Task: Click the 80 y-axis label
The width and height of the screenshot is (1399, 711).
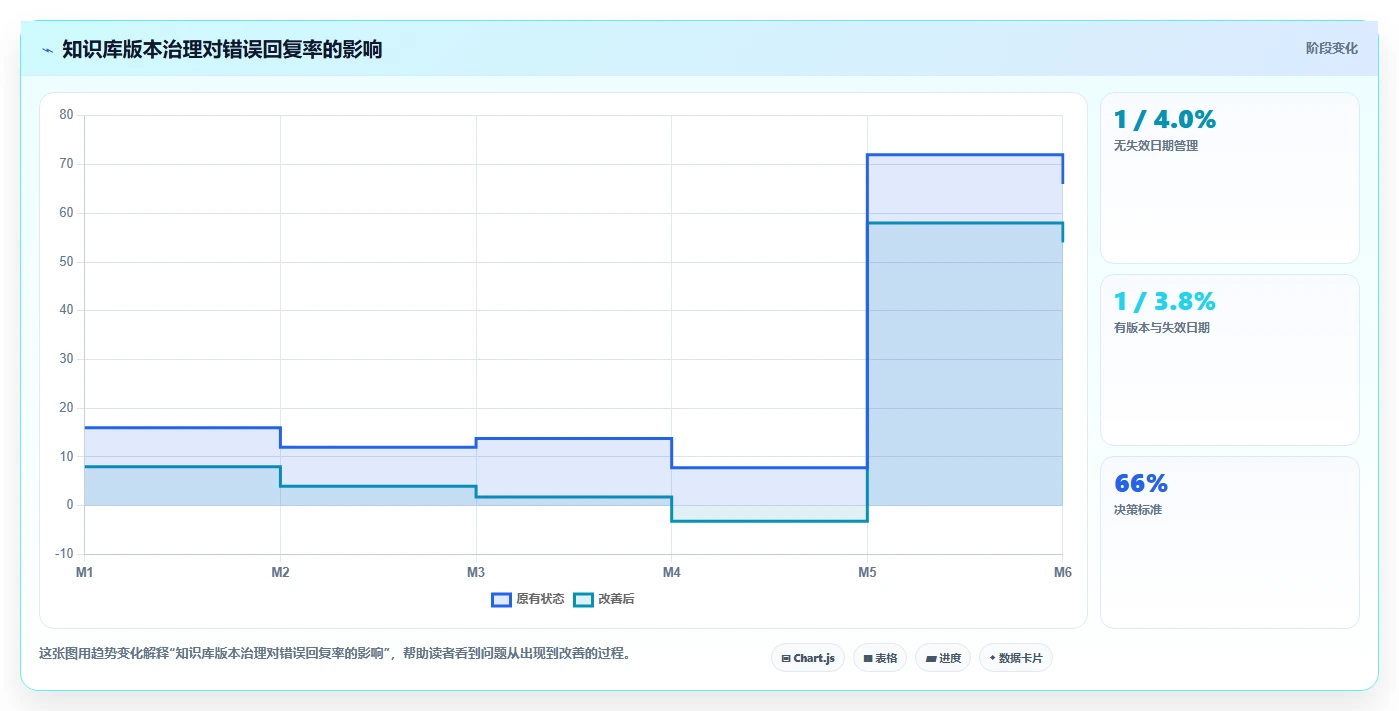Action: [67, 115]
